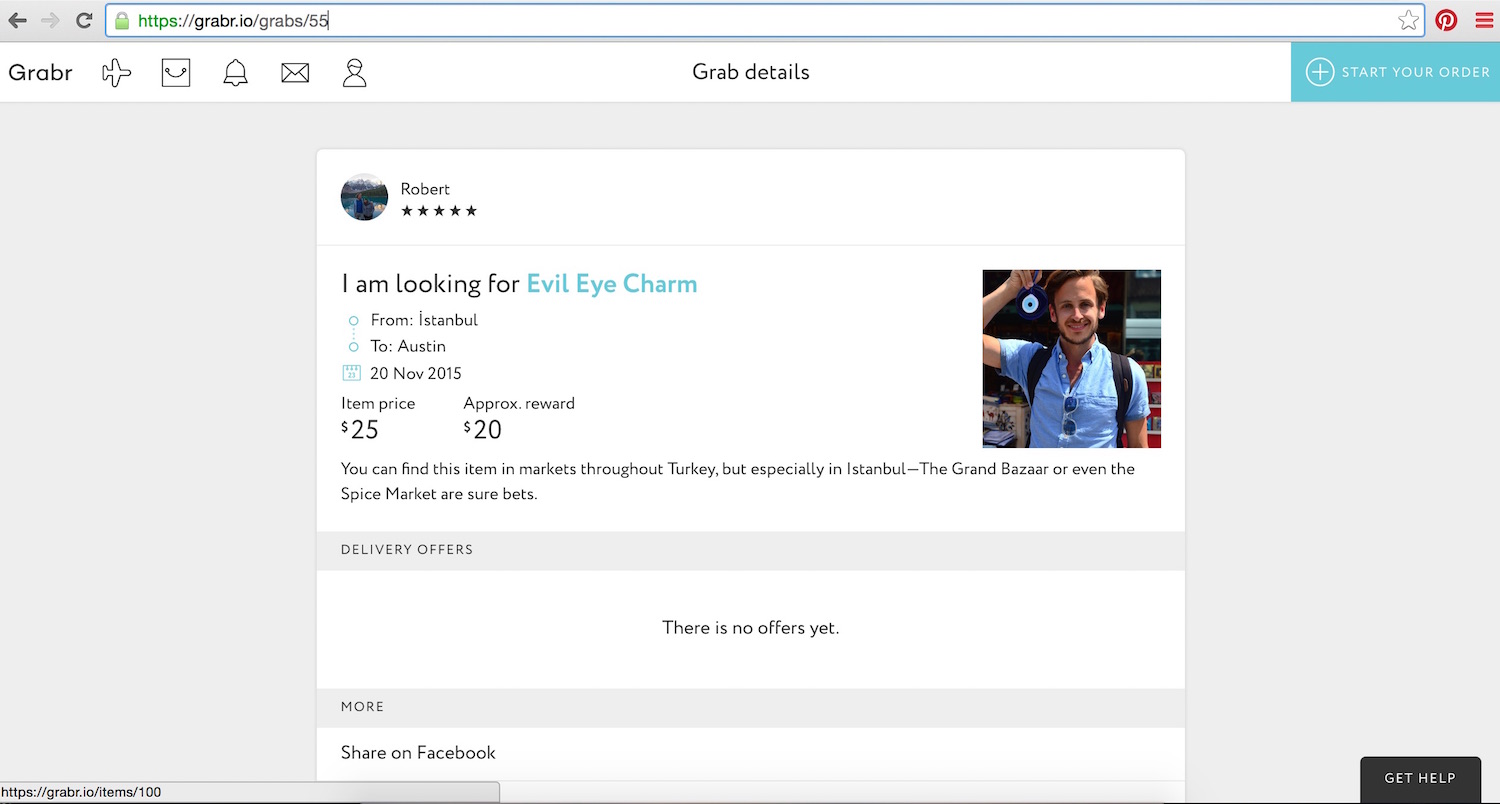Click the 'Grab details' page title

pyautogui.click(x=751, y=72)
